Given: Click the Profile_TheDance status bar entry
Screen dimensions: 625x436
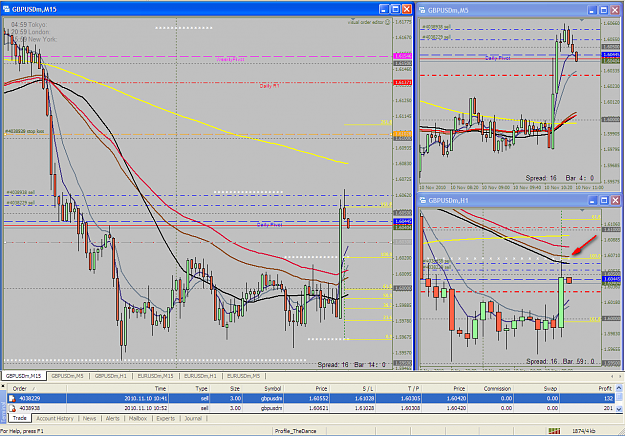Looking at the screenshot, I should point(295,431).
